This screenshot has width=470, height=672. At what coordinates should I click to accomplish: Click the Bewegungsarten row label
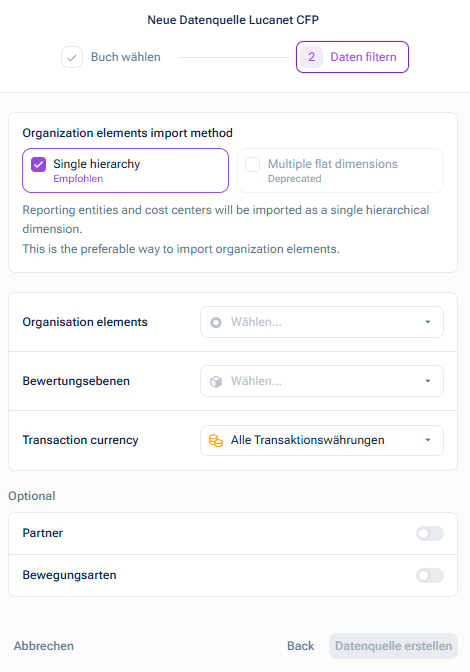tap(69, 575)
